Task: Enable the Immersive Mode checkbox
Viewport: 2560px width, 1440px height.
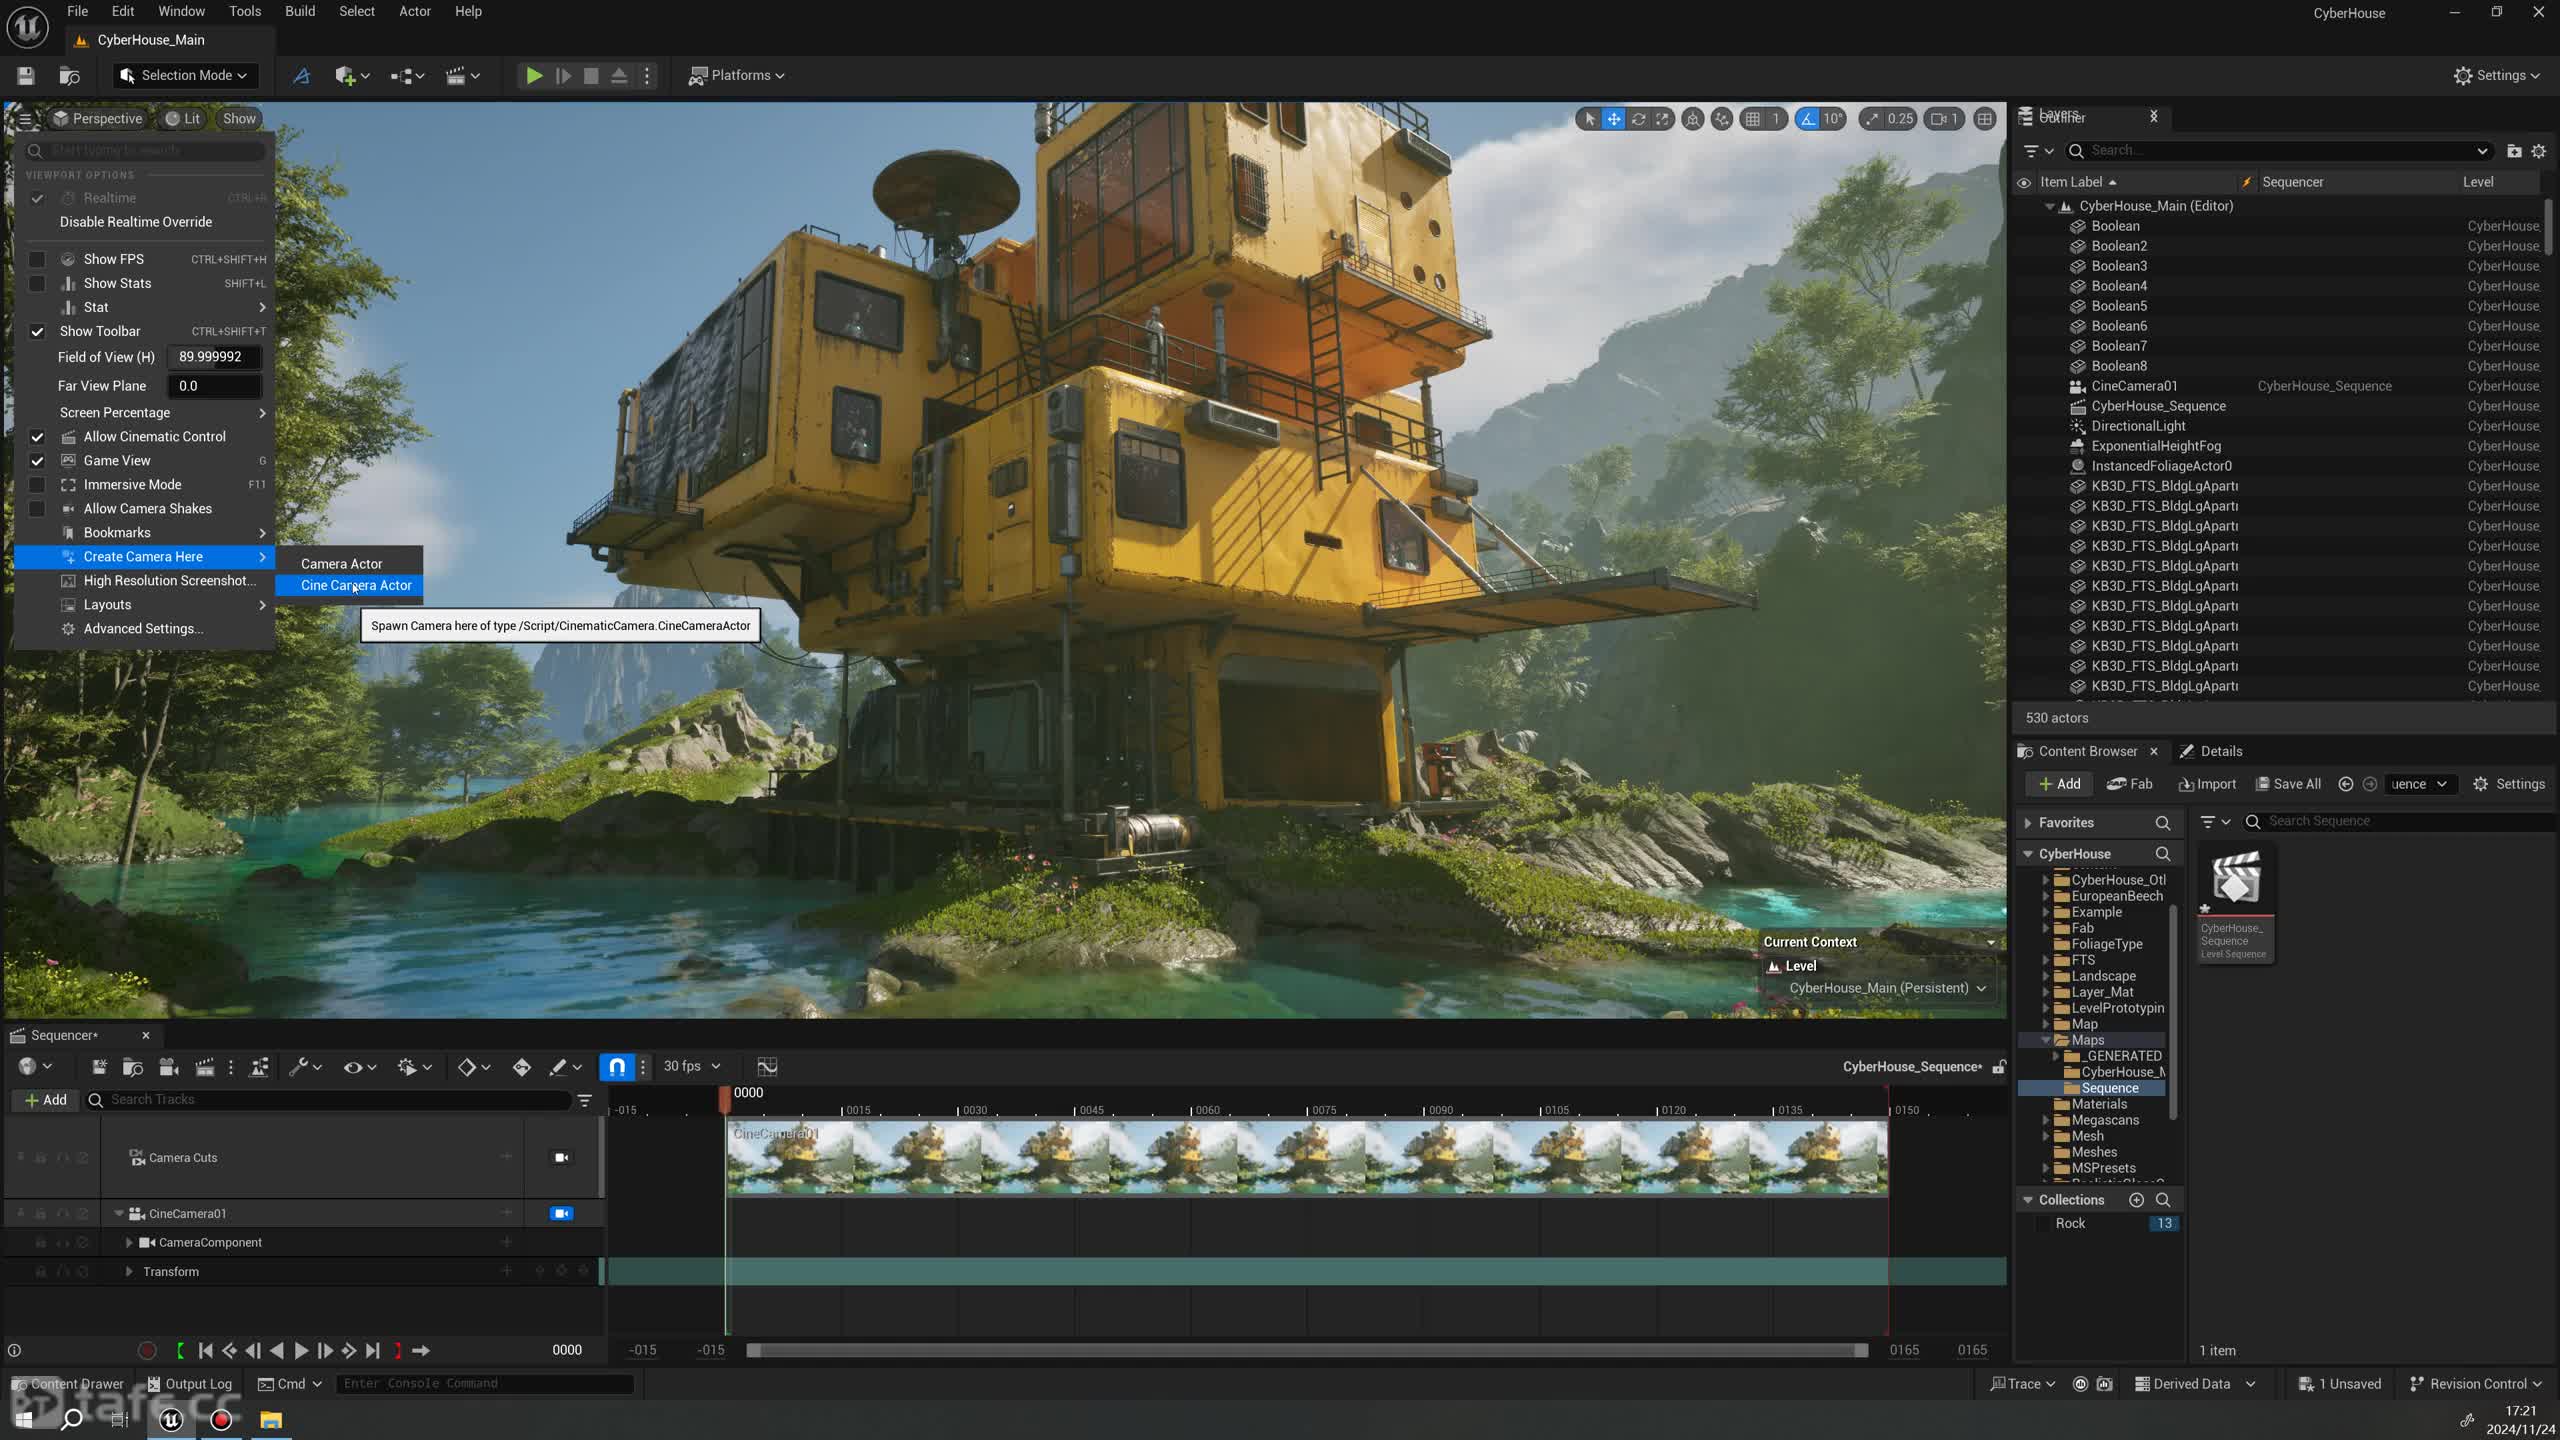Action: (x=37, y=485)
